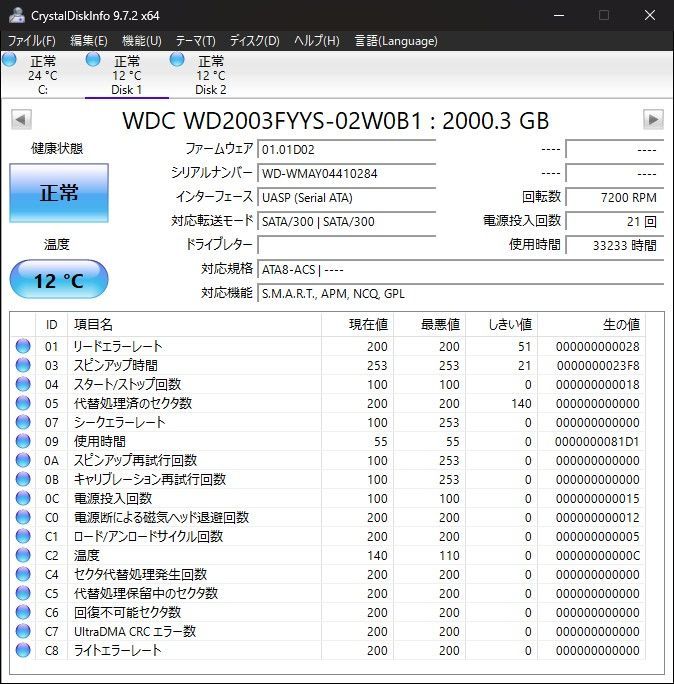The height and width of the screenshot is (684, 674).
Task: Open the ヘルプ(H) menu
Action: (317, 41)
